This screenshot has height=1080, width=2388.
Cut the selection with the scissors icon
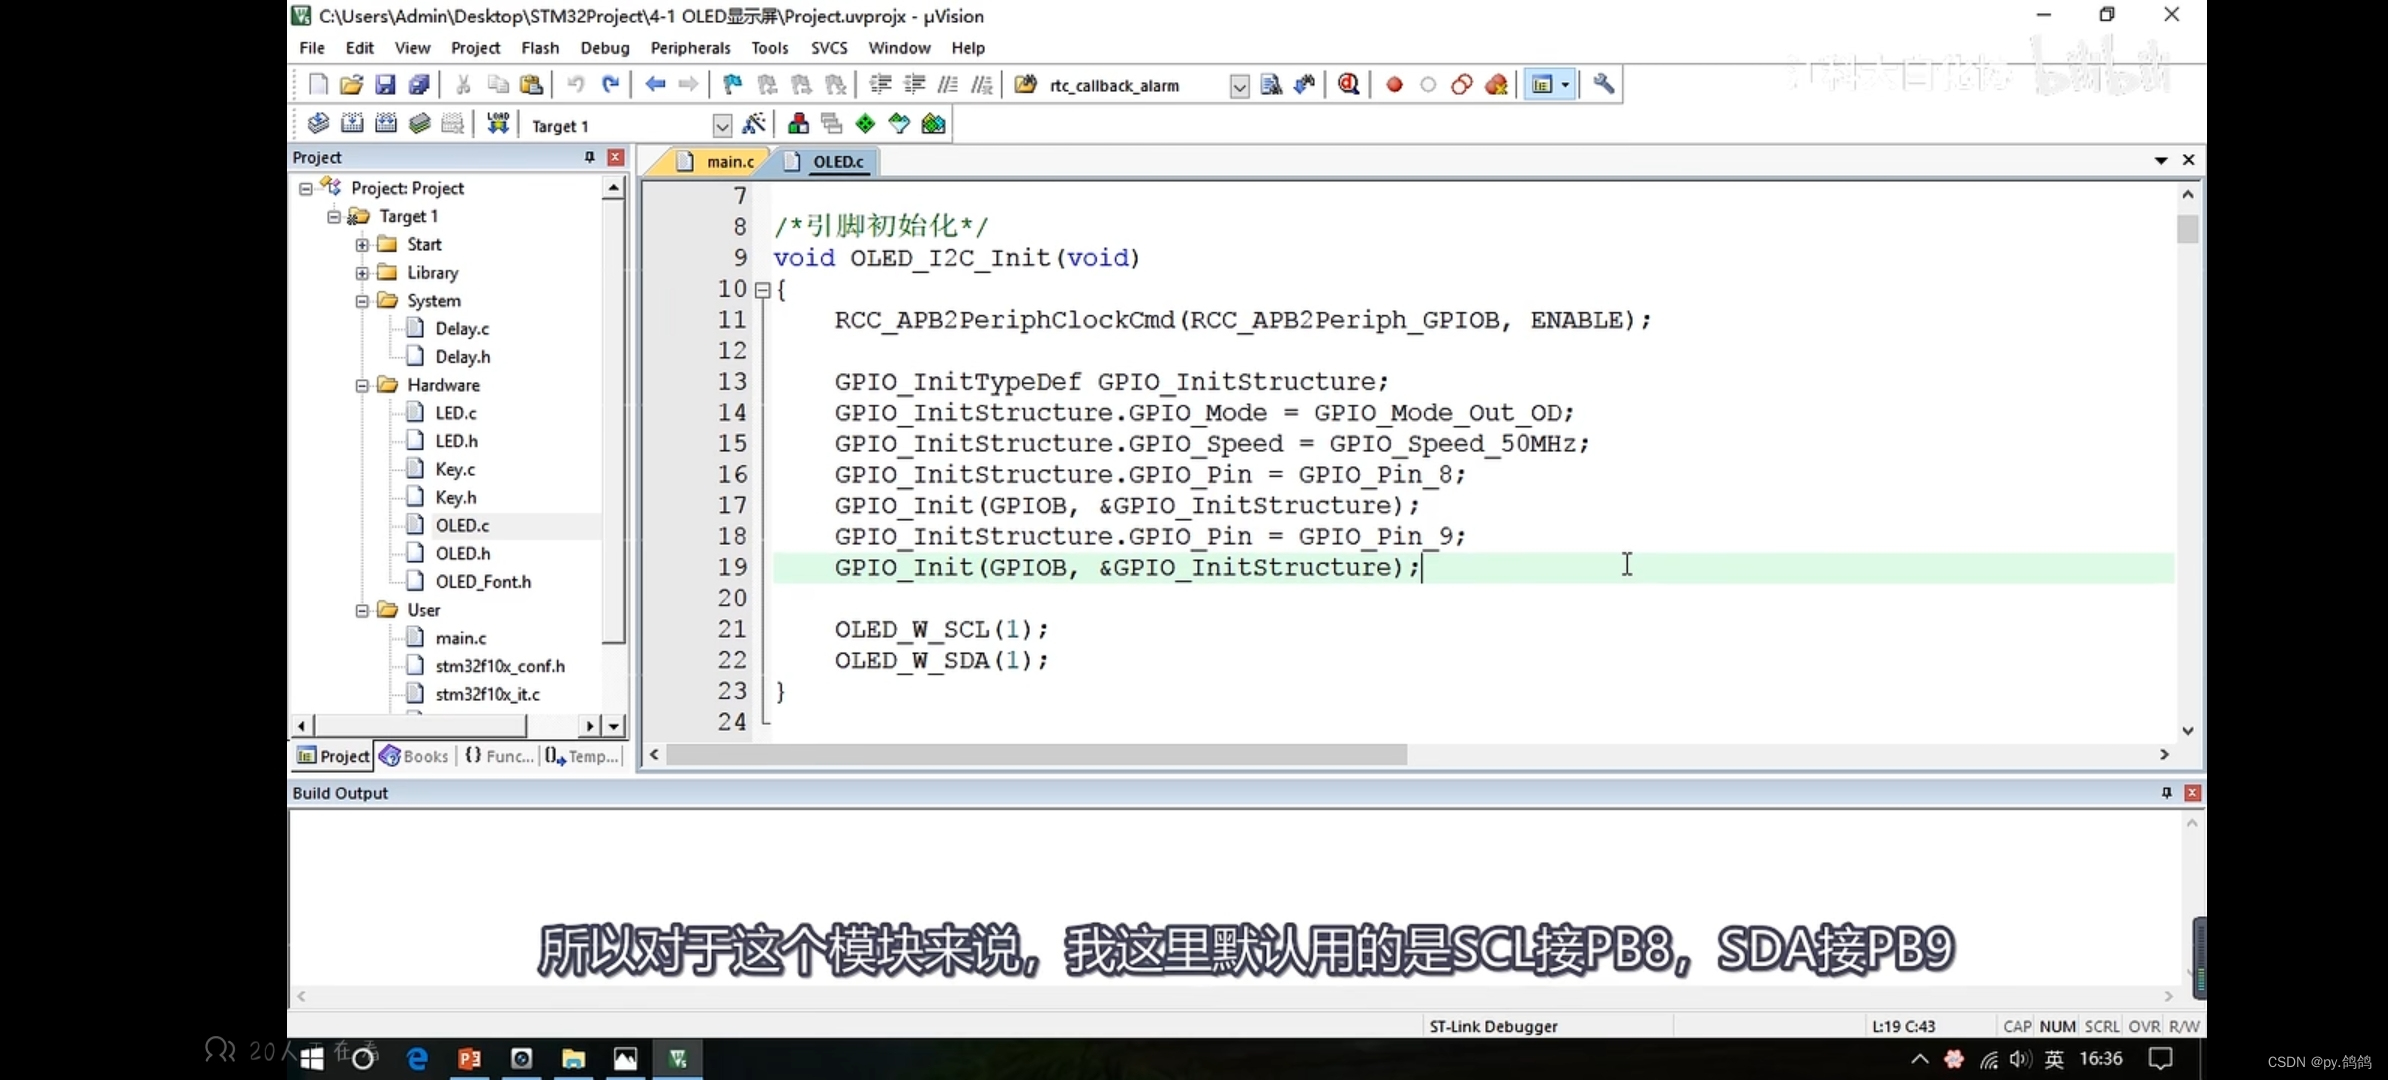463,85
